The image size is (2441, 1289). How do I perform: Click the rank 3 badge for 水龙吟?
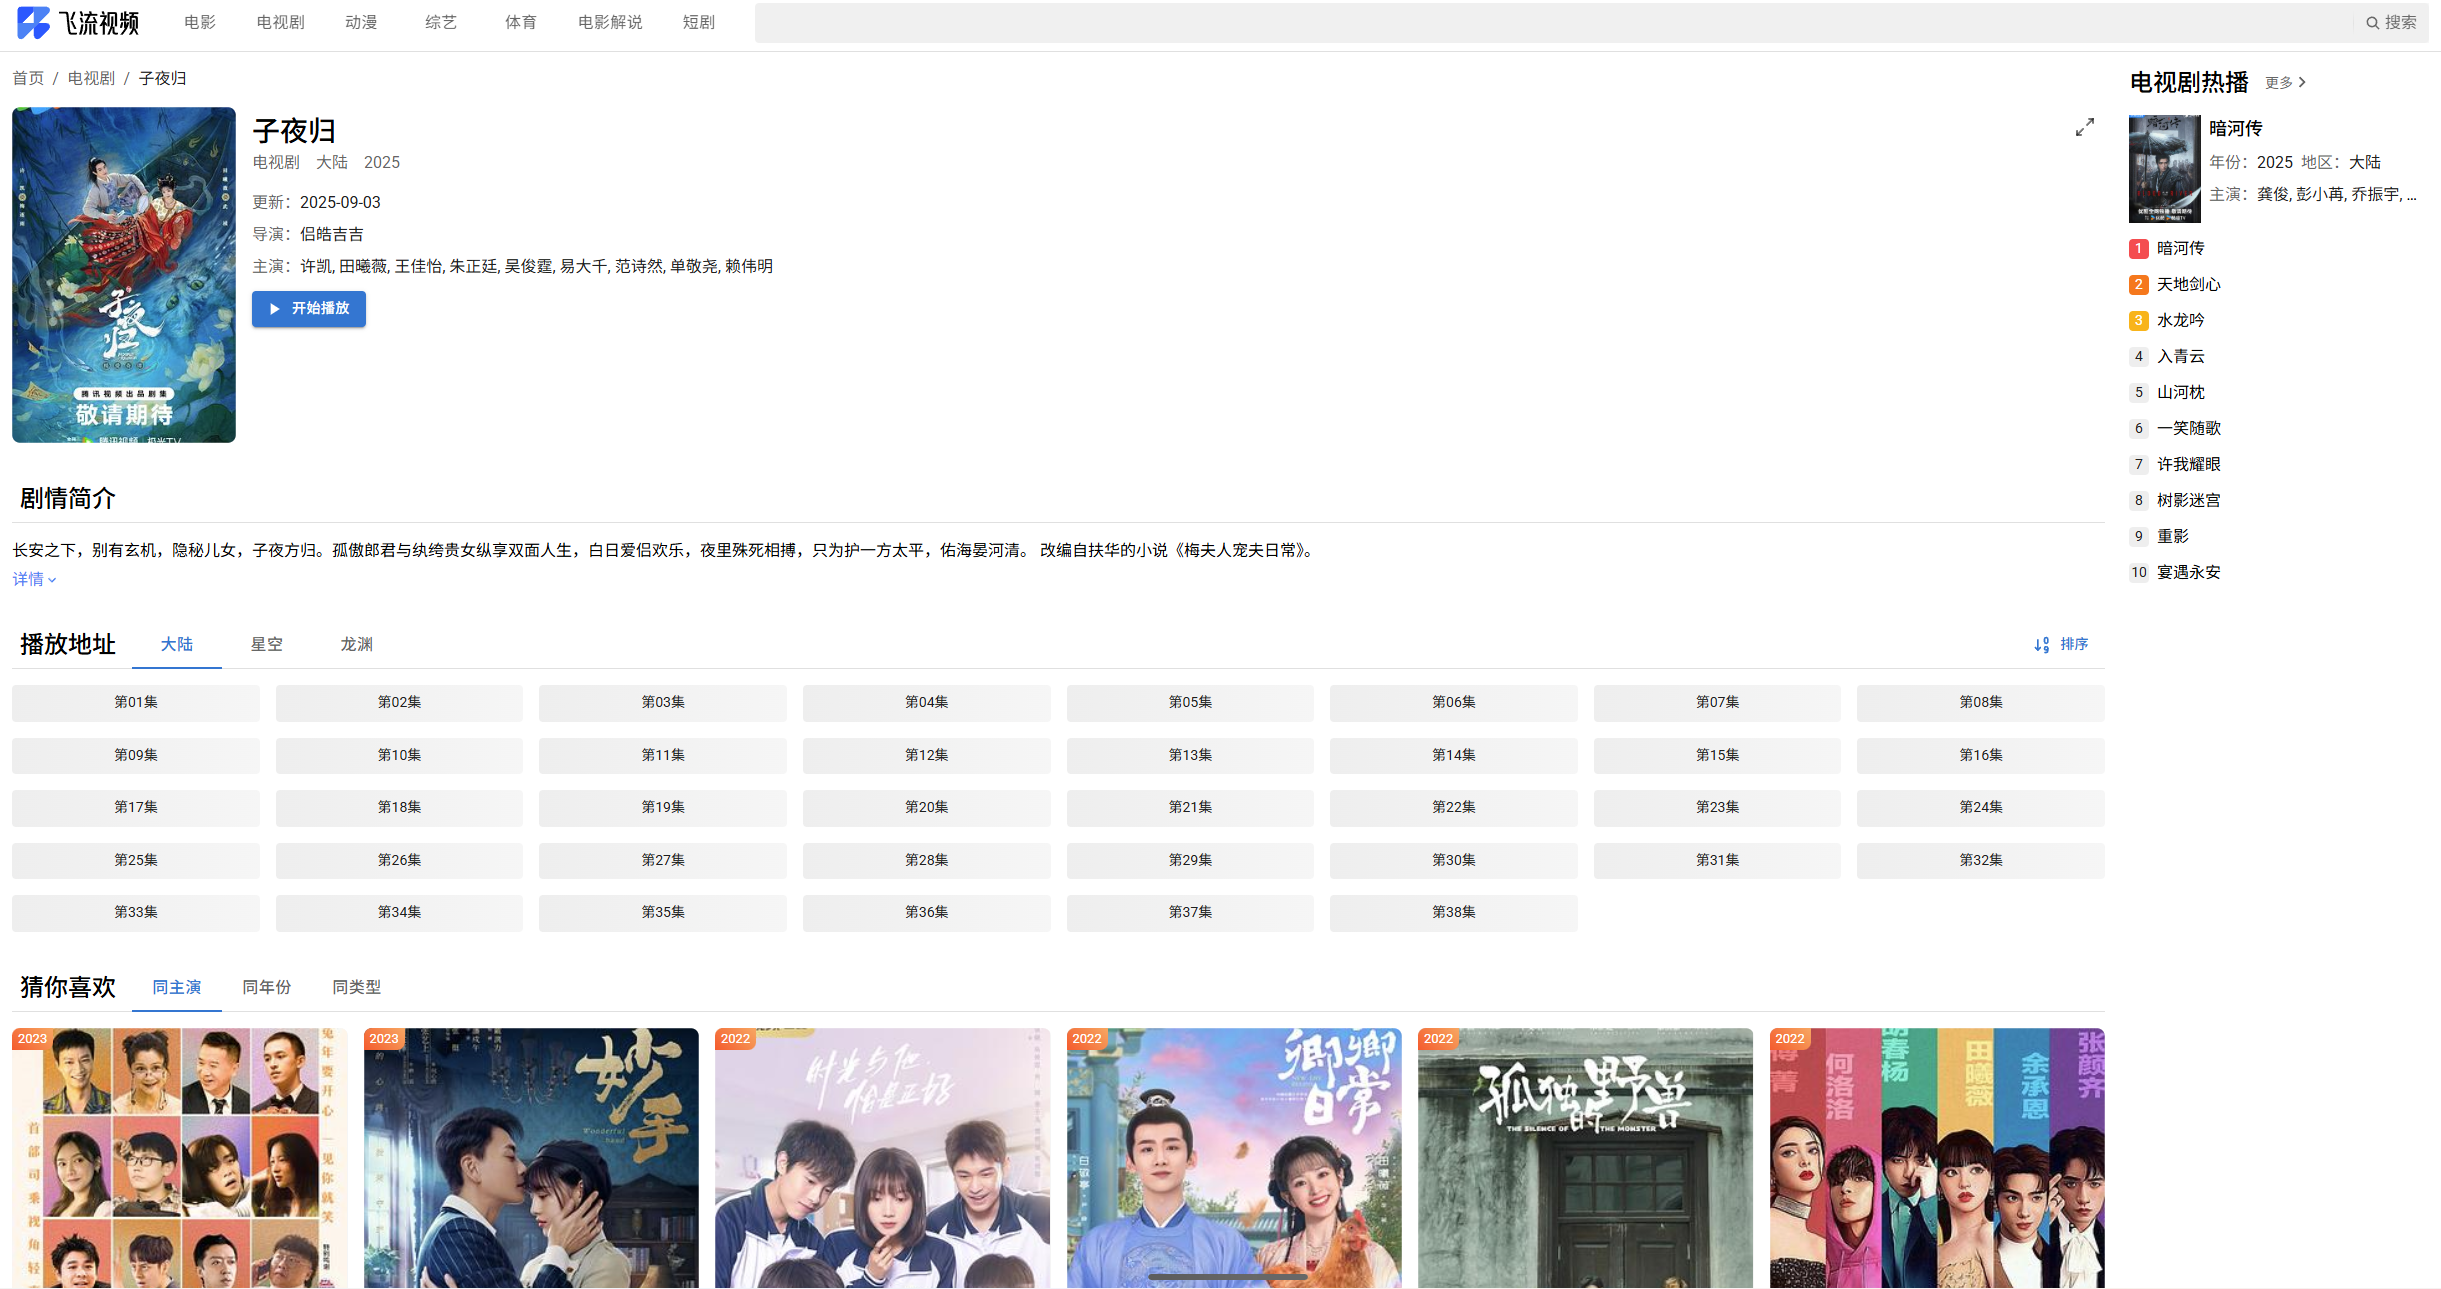click(x=2138, y=321)
